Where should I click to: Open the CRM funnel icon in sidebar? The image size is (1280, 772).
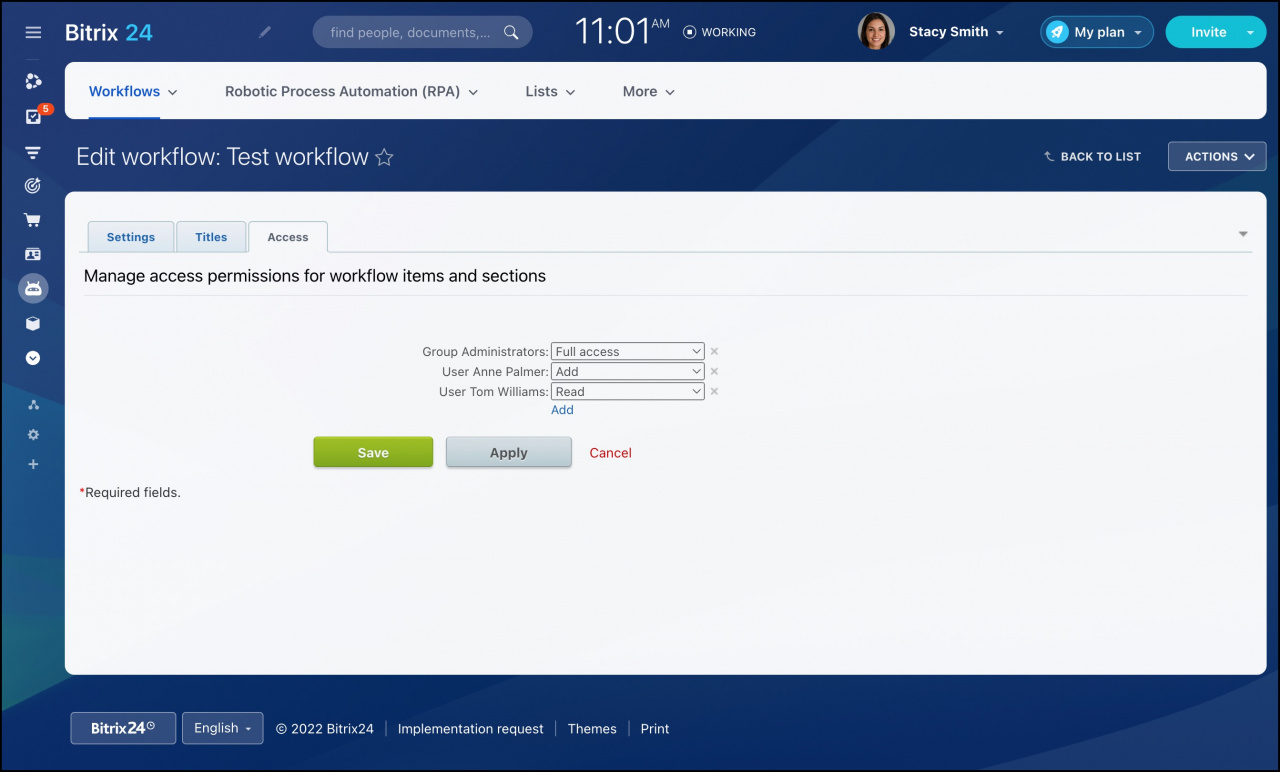coord(33,153)
